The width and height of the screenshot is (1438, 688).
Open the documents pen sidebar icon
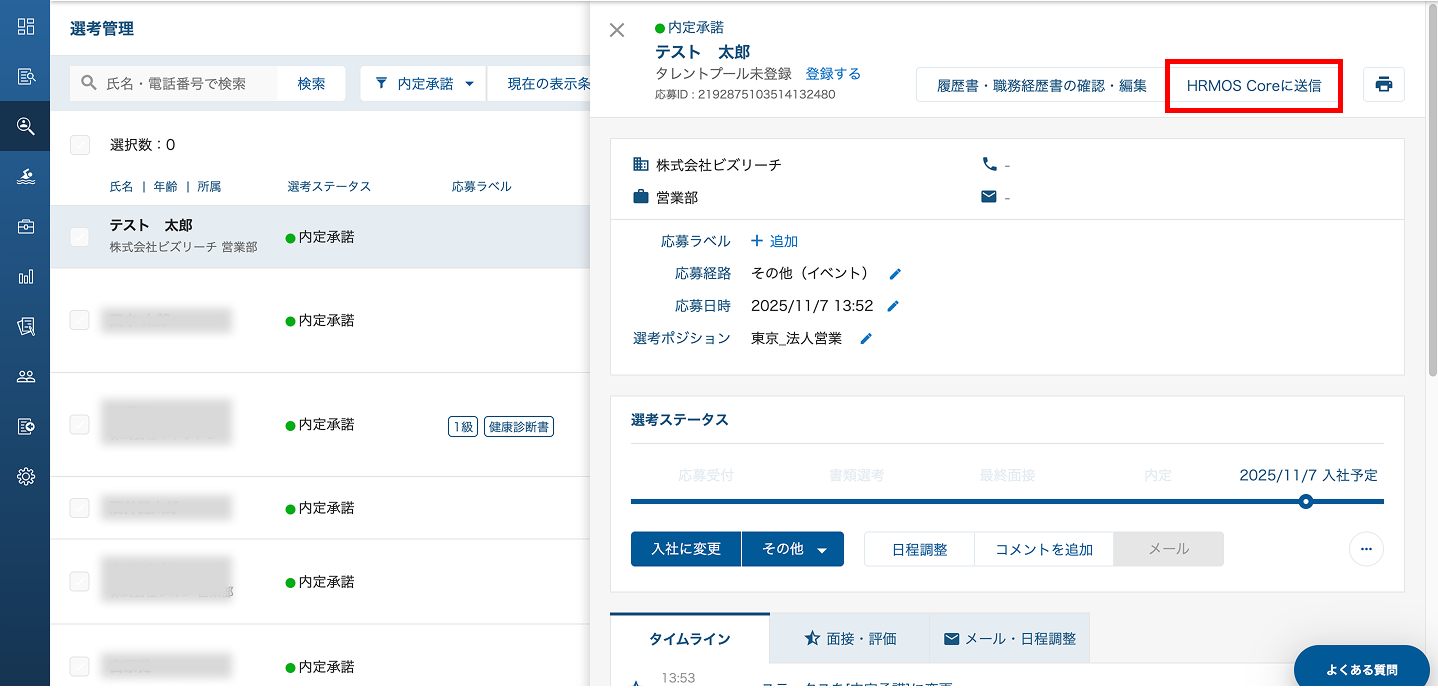(26, 327)
